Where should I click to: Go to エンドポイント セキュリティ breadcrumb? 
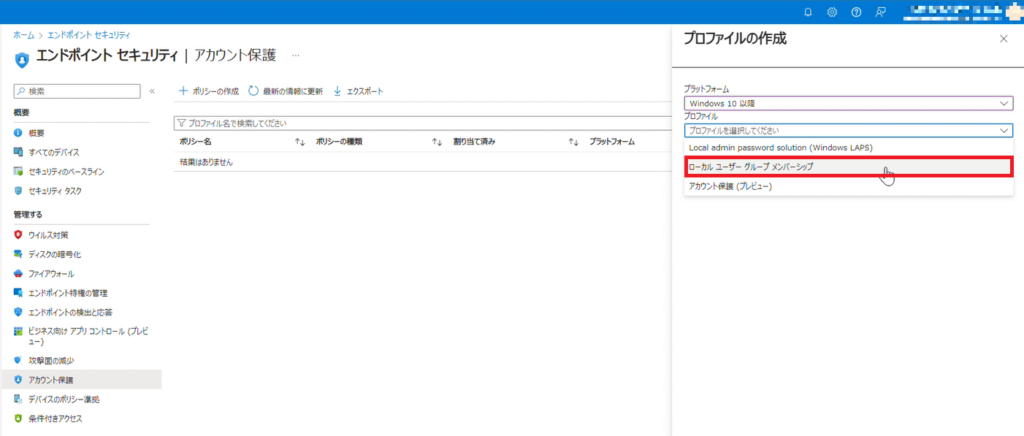[88, 35]
